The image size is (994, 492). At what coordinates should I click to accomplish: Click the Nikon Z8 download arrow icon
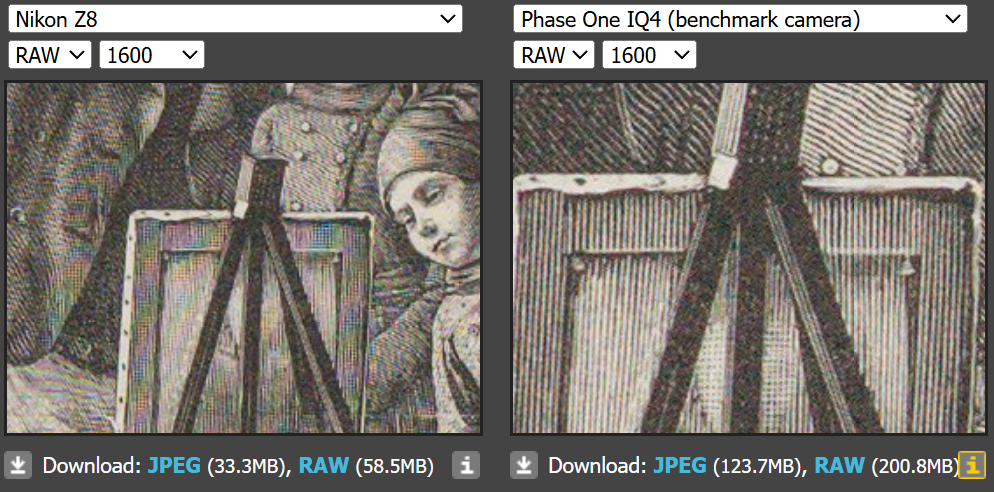tap(19, 466)
